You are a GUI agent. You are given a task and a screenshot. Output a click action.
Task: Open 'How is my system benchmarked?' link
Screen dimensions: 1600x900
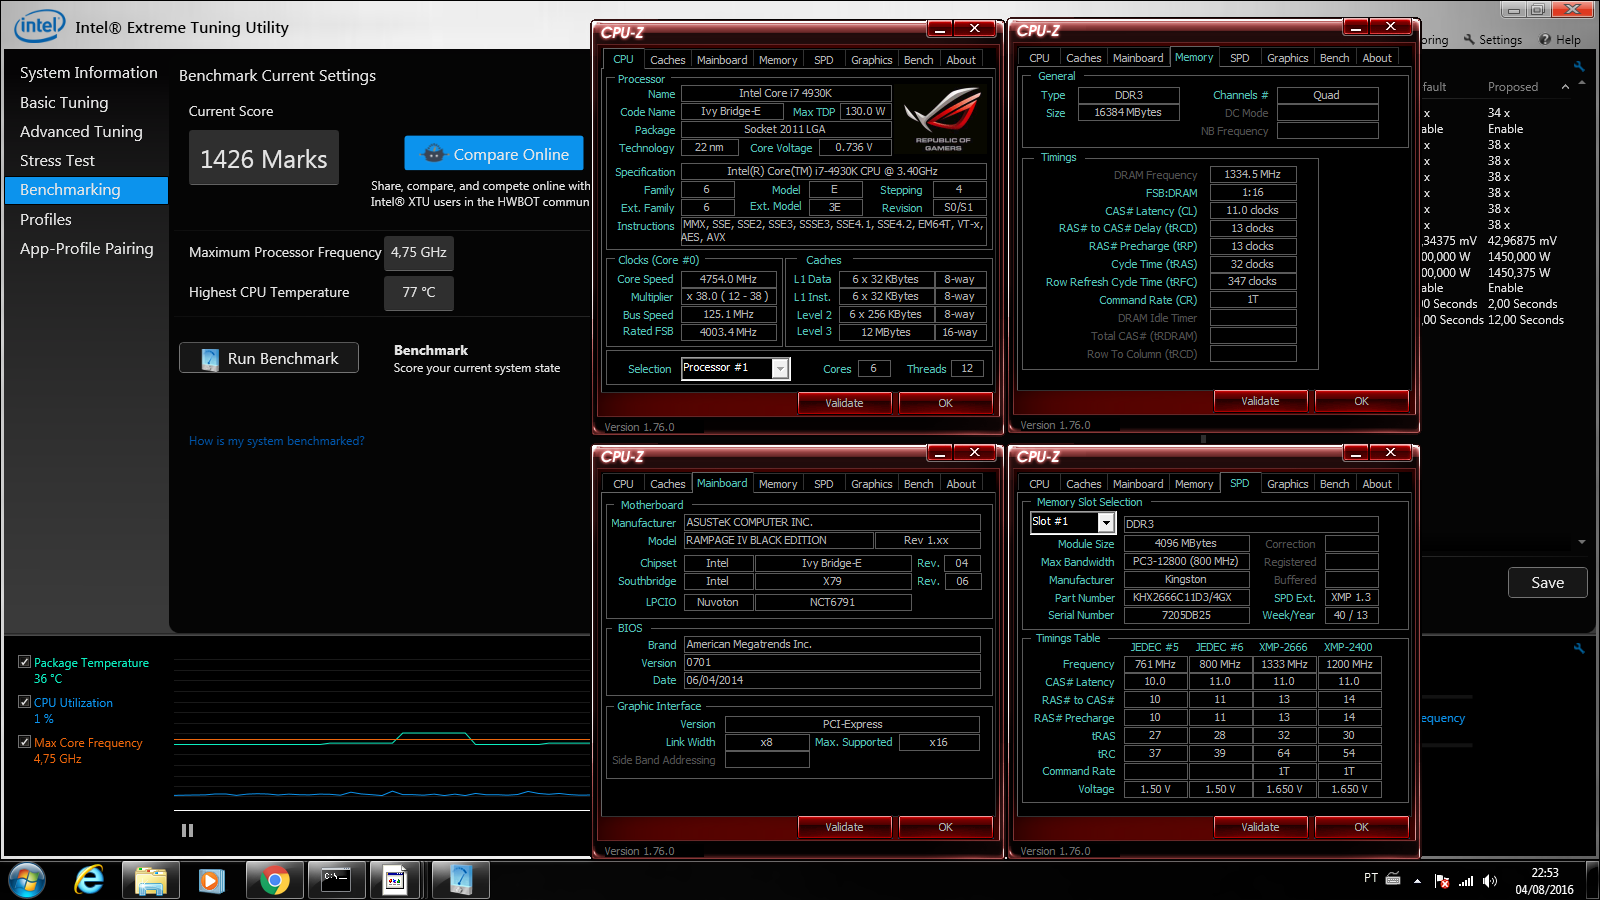pos(276,441)
